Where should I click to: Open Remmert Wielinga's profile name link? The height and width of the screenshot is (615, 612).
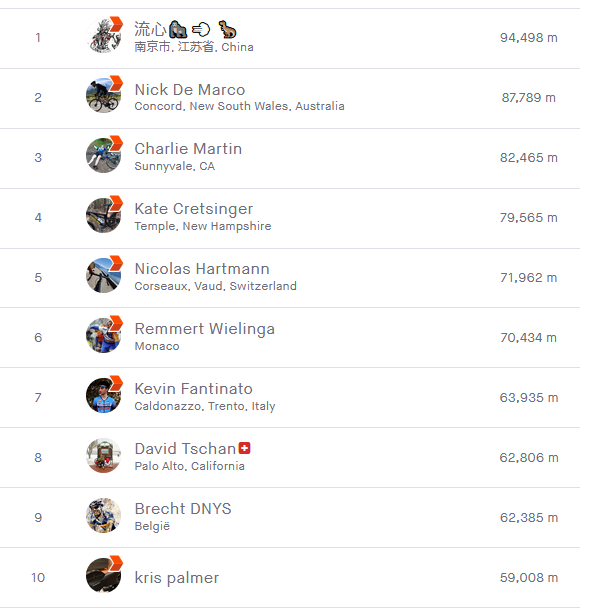(204, 329)
